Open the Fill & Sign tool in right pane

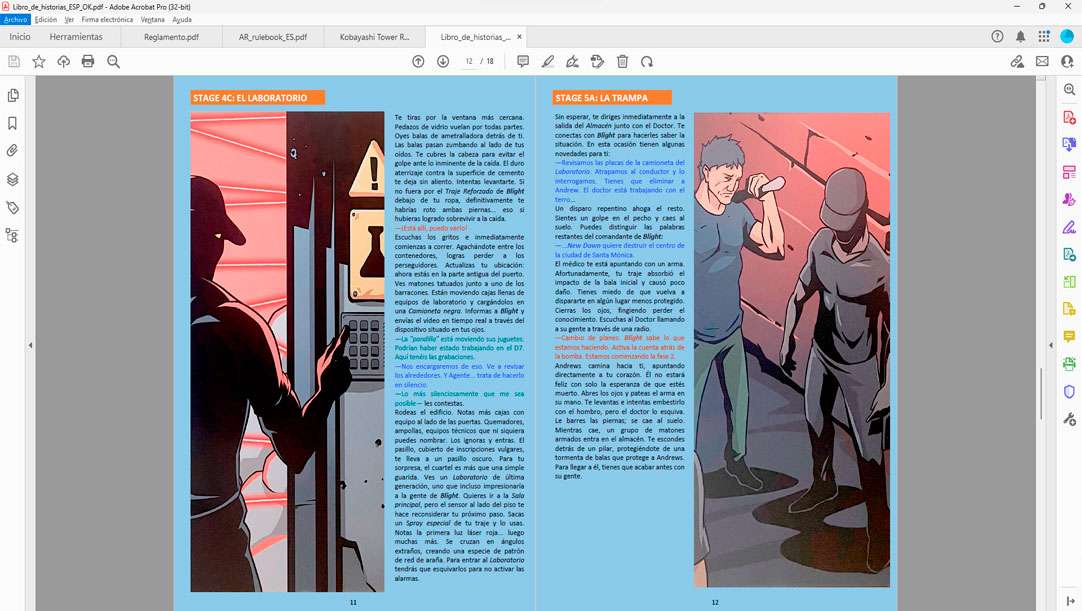point(1069,226)
